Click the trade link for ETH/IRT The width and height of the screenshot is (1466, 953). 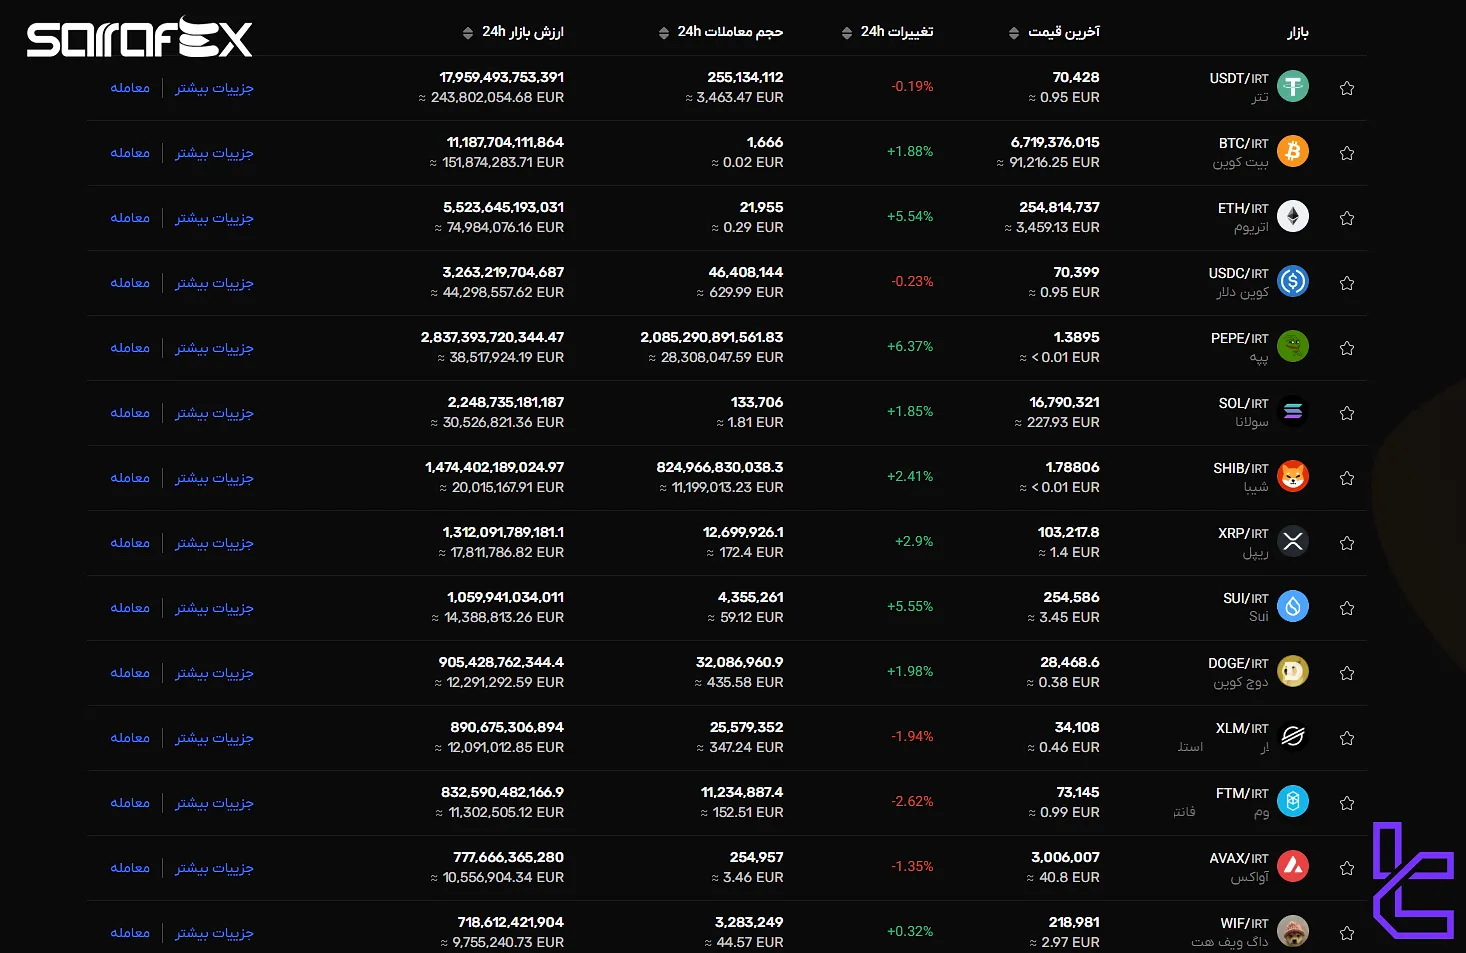130,218
